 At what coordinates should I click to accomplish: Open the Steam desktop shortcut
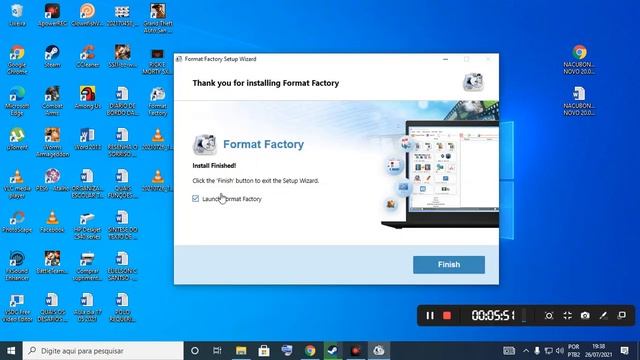pos(52,57)
